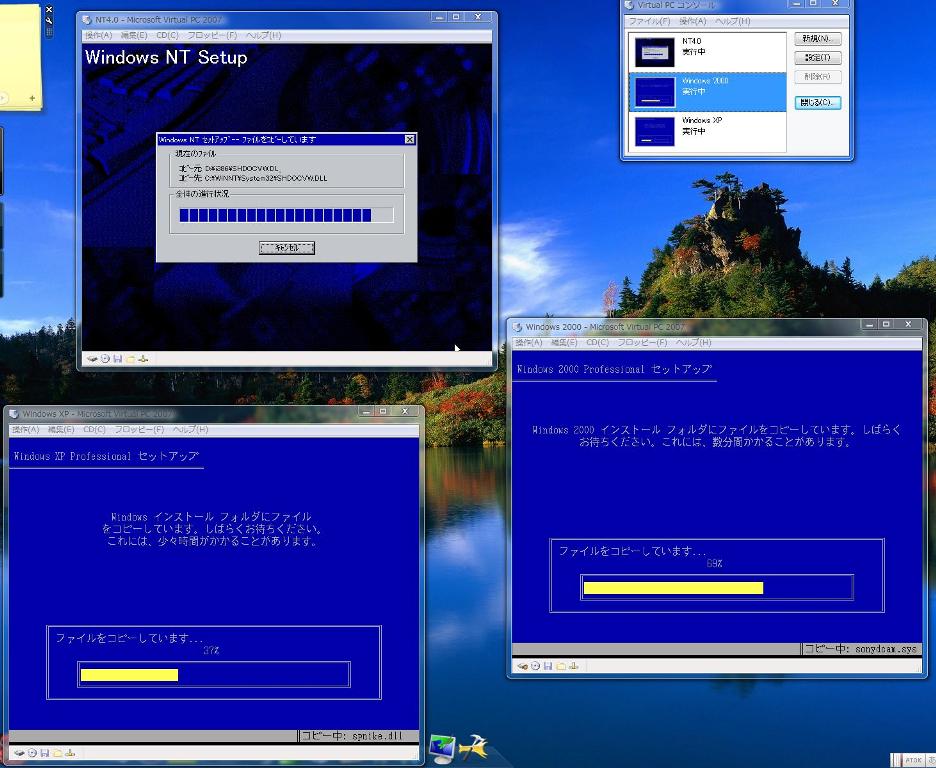Open 編集(E) menu in Windows XP window

(61, 430)
